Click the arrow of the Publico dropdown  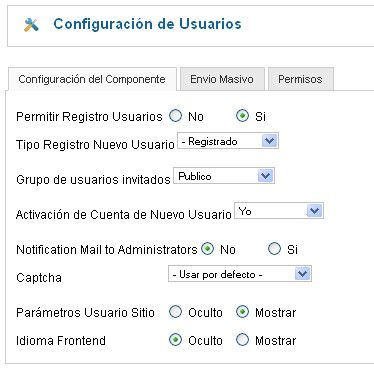point(266,176)
